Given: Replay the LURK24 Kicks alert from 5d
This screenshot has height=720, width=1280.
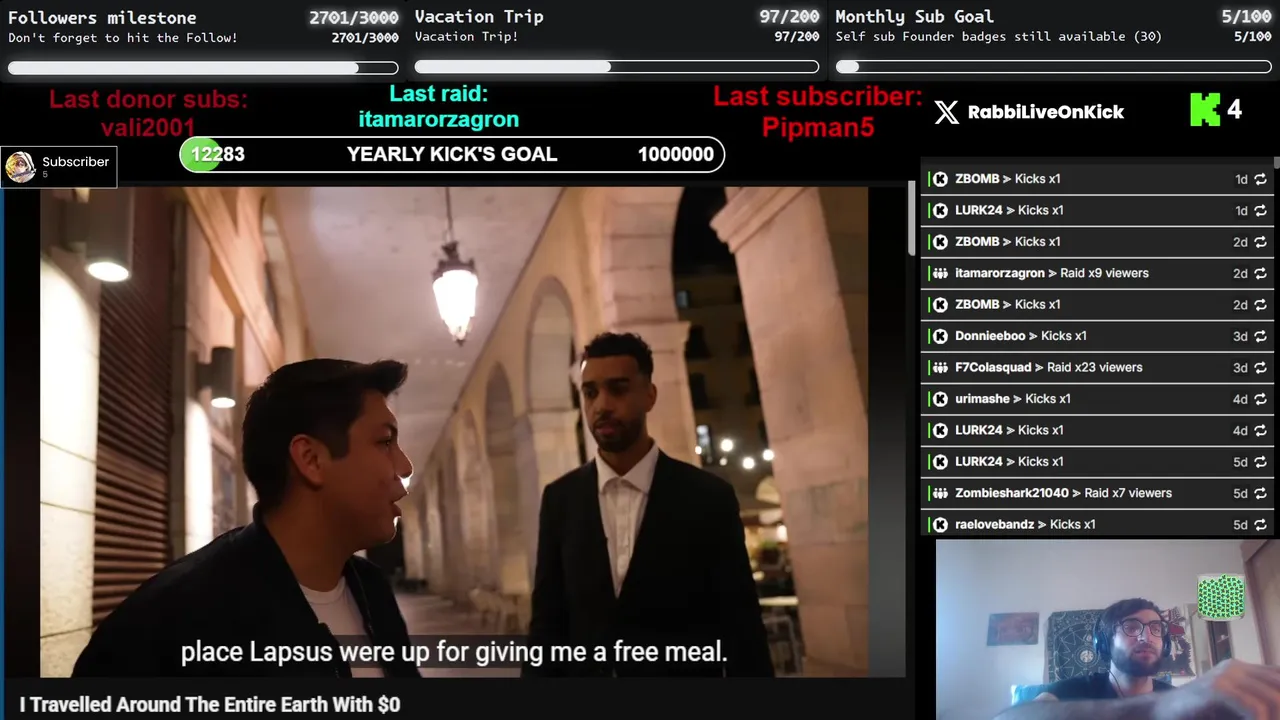Looking at the screenshot, I should 1260,461.
